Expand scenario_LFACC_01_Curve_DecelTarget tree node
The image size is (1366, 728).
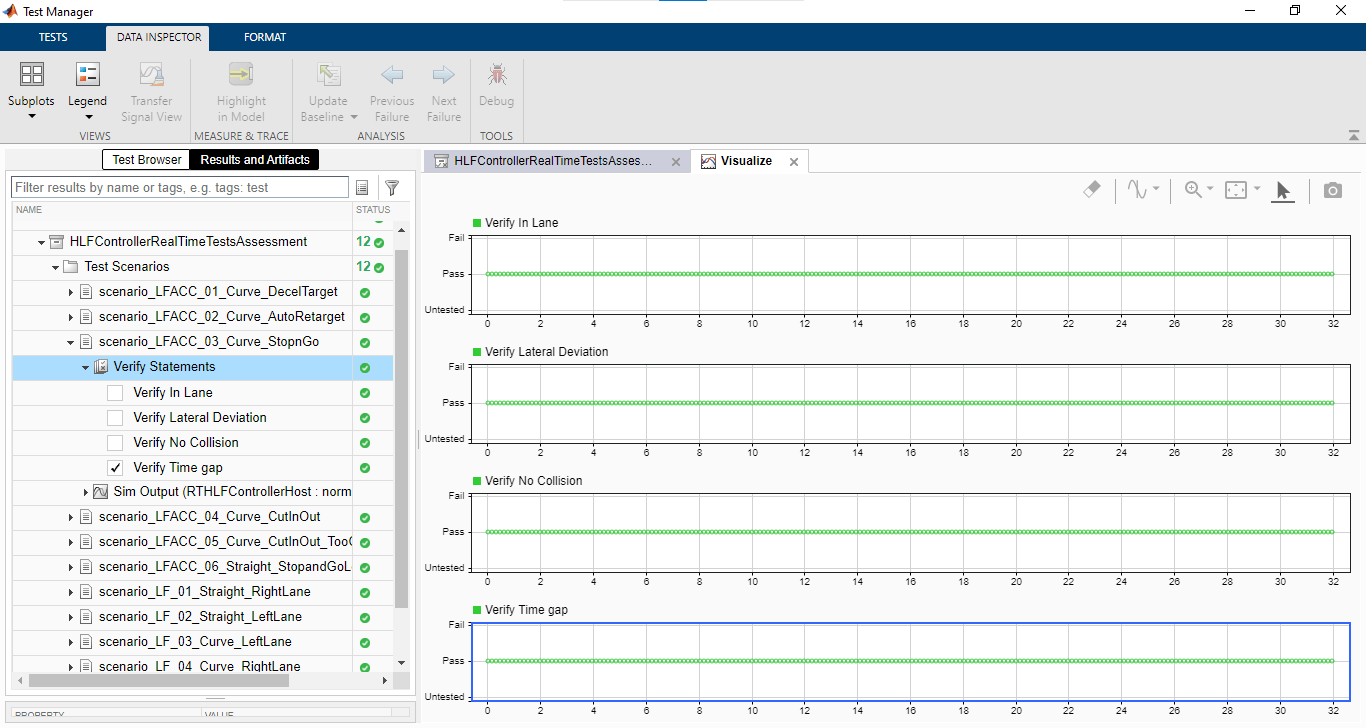71,292
